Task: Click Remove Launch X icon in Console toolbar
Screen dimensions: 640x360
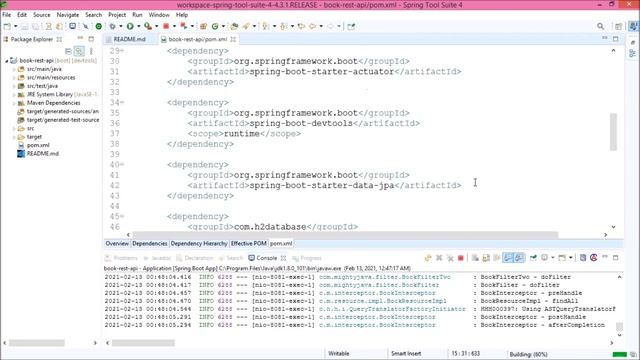Action: pyautogui.click(x=439, y=258)
